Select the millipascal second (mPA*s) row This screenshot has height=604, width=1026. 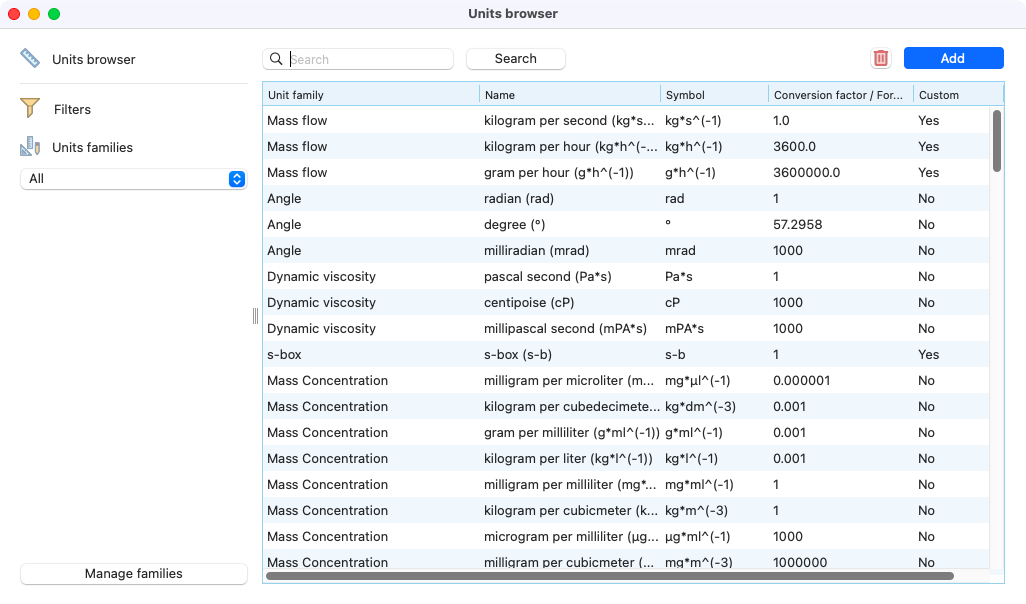tap(626, 329)
